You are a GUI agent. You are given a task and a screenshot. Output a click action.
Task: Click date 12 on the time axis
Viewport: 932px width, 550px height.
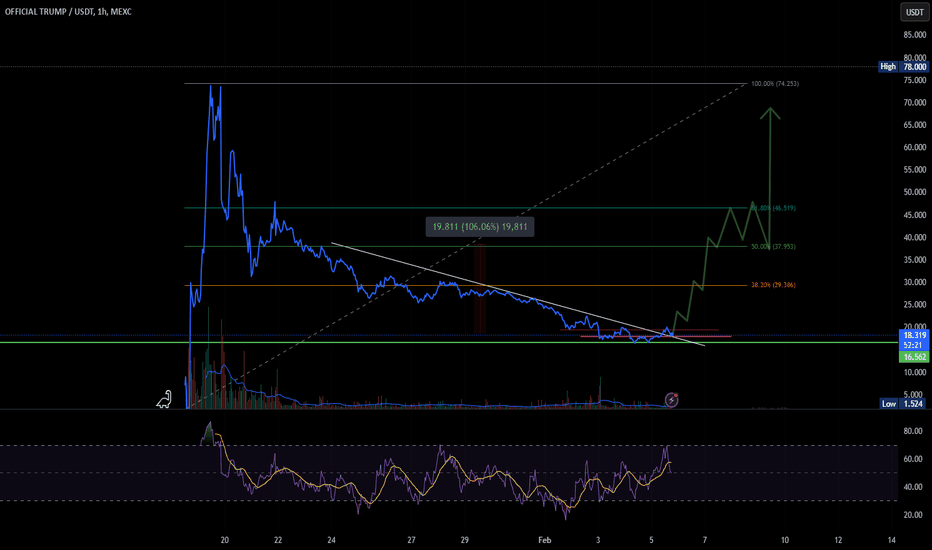click(838, 540)
